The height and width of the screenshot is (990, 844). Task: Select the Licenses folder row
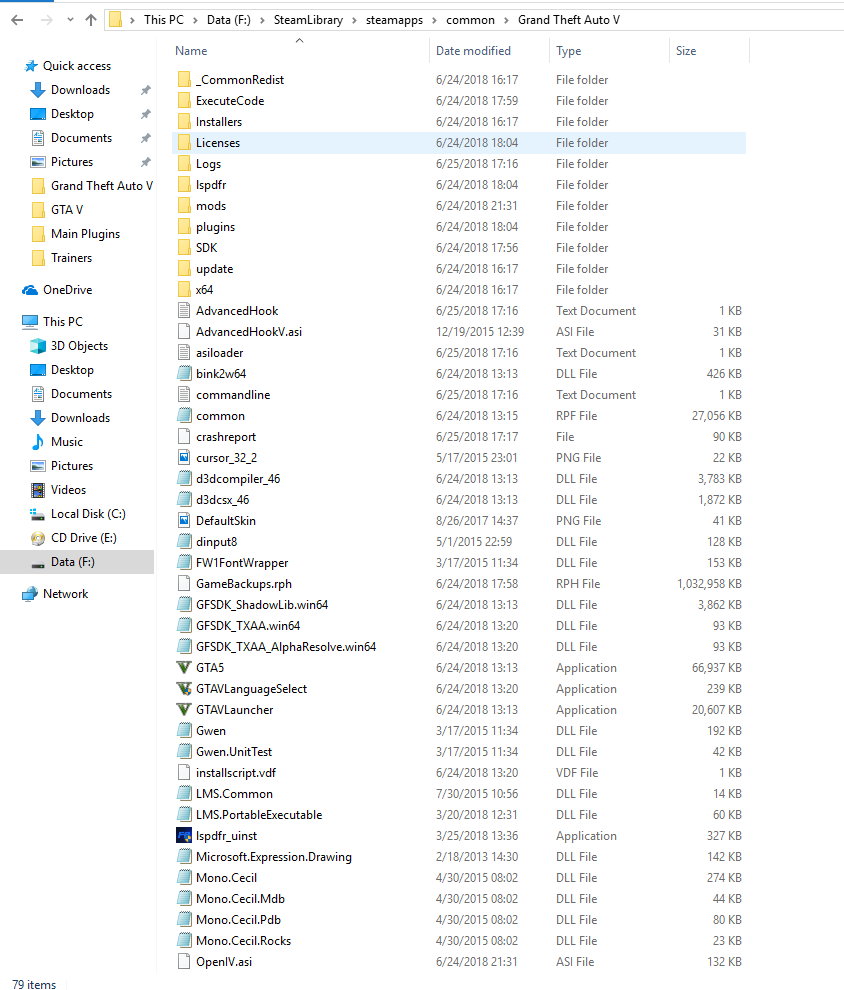[x=459, y=143]
